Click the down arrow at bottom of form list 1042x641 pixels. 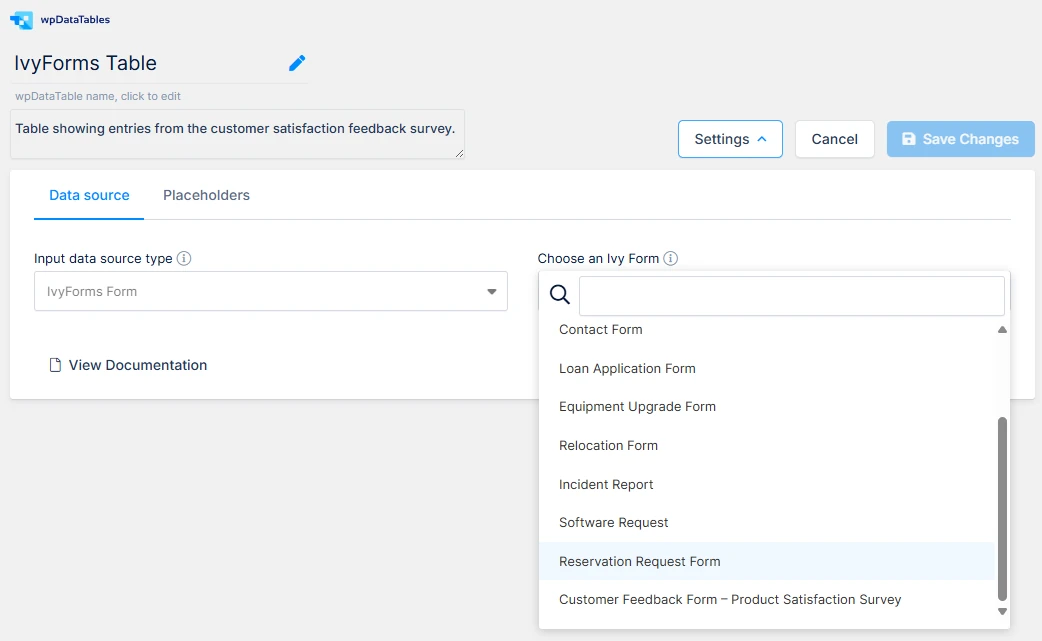point(1002,611)
